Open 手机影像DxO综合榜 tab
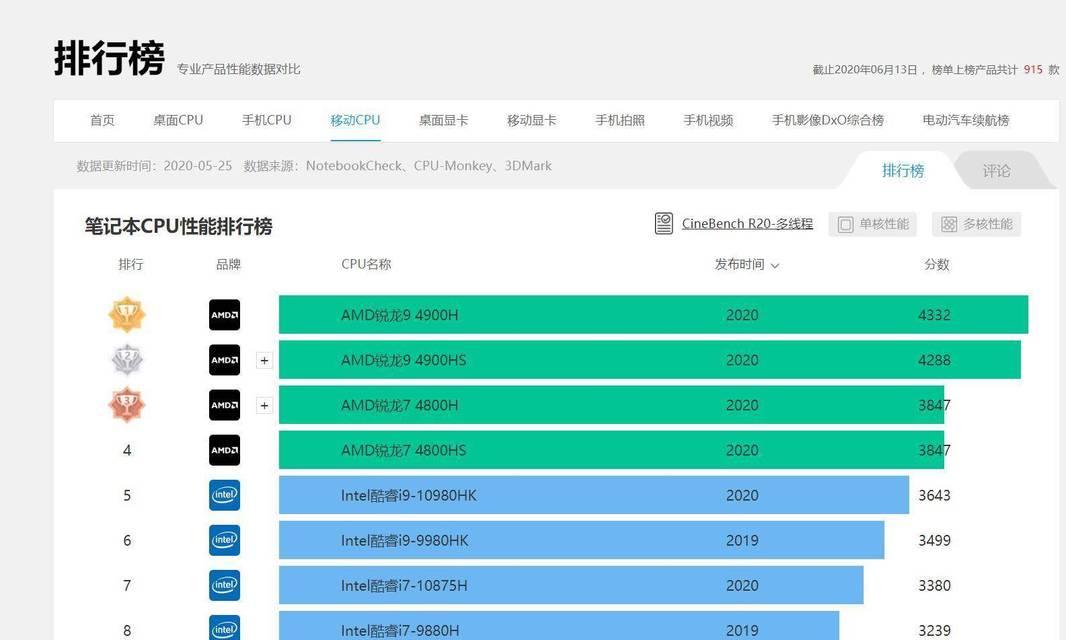The image size is (1066, 640). (x=827, y=120)
